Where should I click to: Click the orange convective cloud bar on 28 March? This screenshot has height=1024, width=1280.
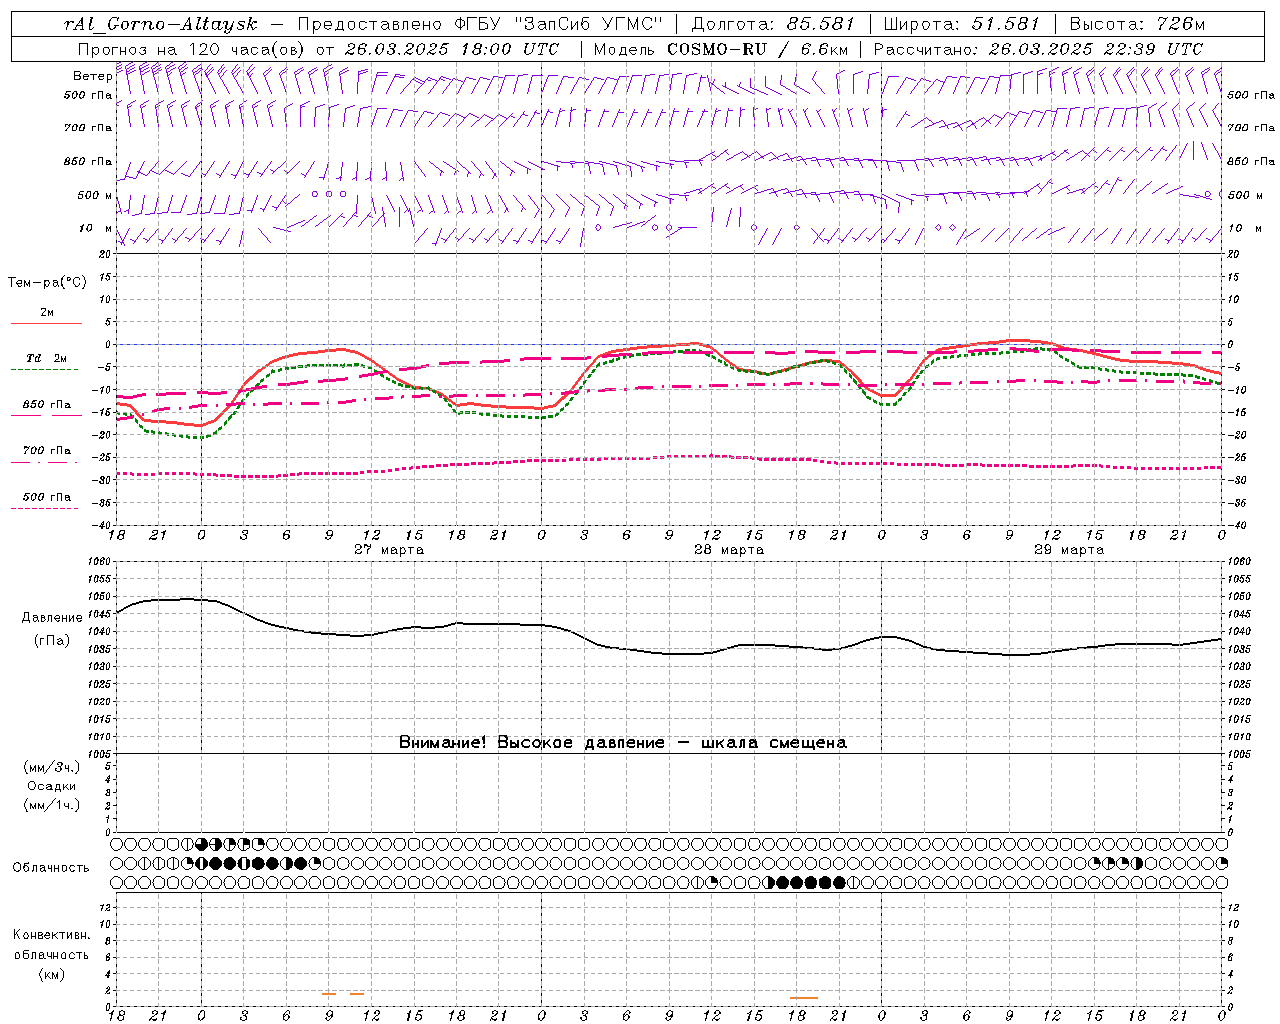tap(803, 998)
